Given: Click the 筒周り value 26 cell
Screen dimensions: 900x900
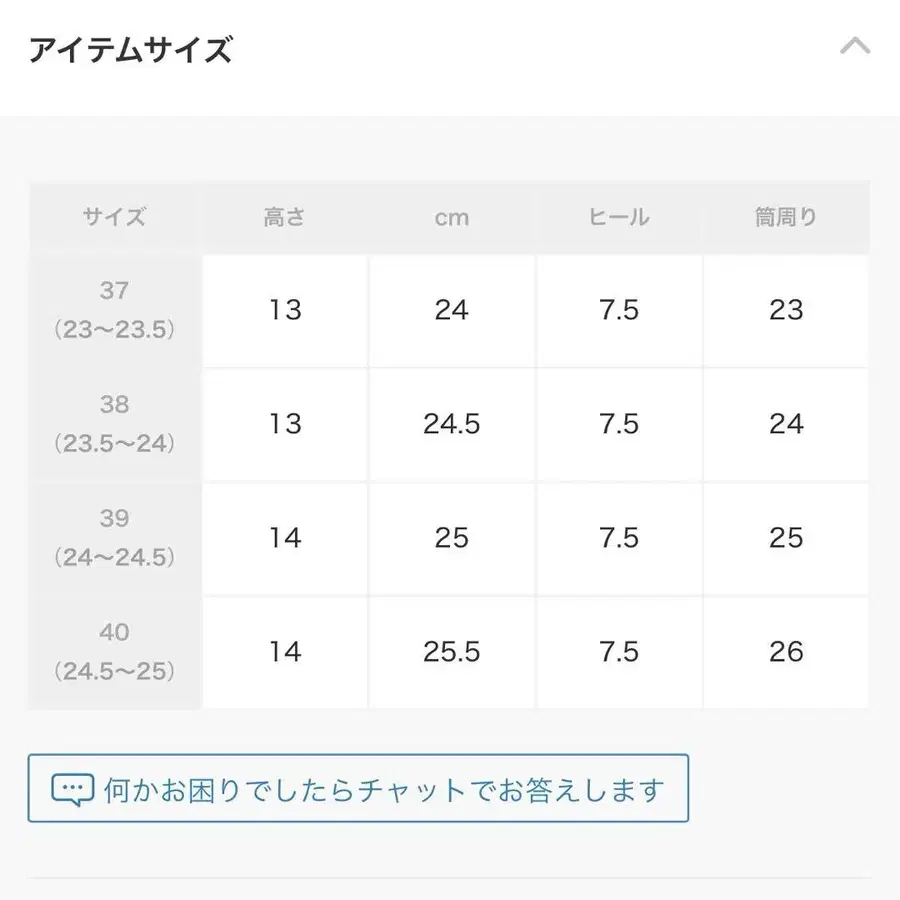Looking at the screenshot, I should point(786,652).
